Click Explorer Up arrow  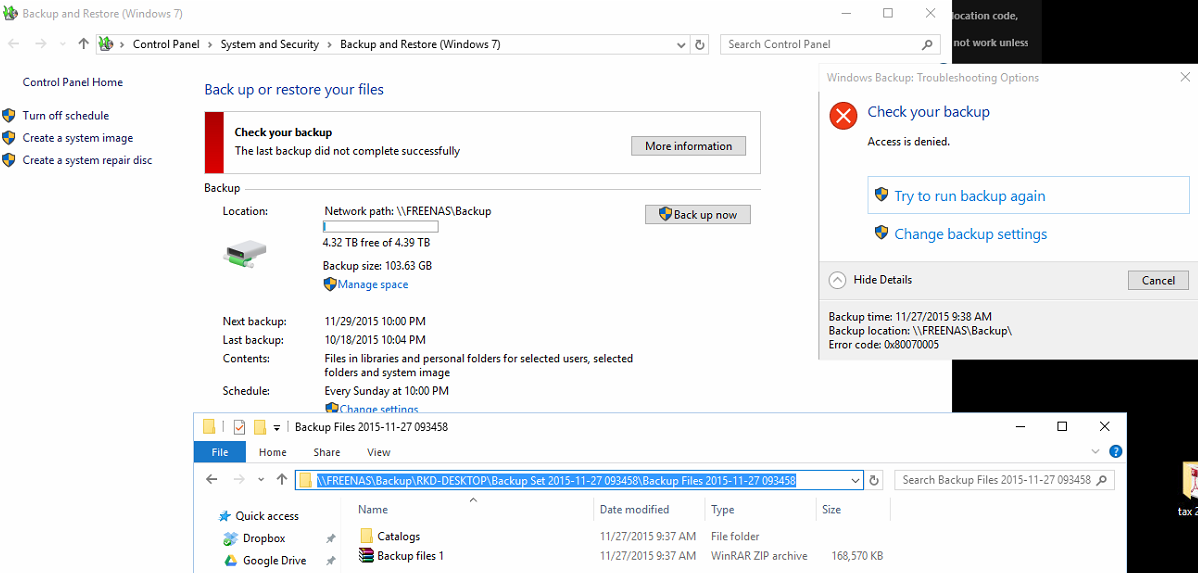click(x=282, y=480)
